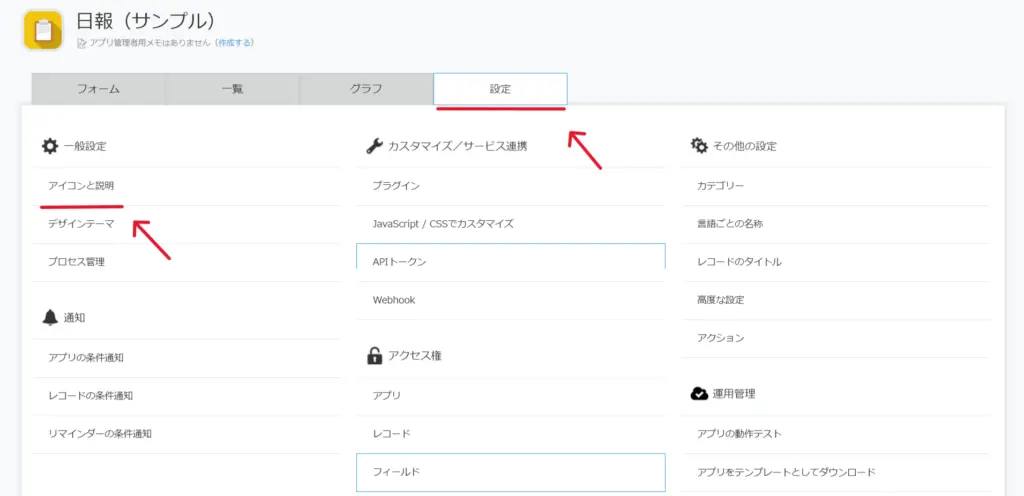1024x496 pixels.
Task: Click the memo note icon under app title
Action: coord(82,43)
